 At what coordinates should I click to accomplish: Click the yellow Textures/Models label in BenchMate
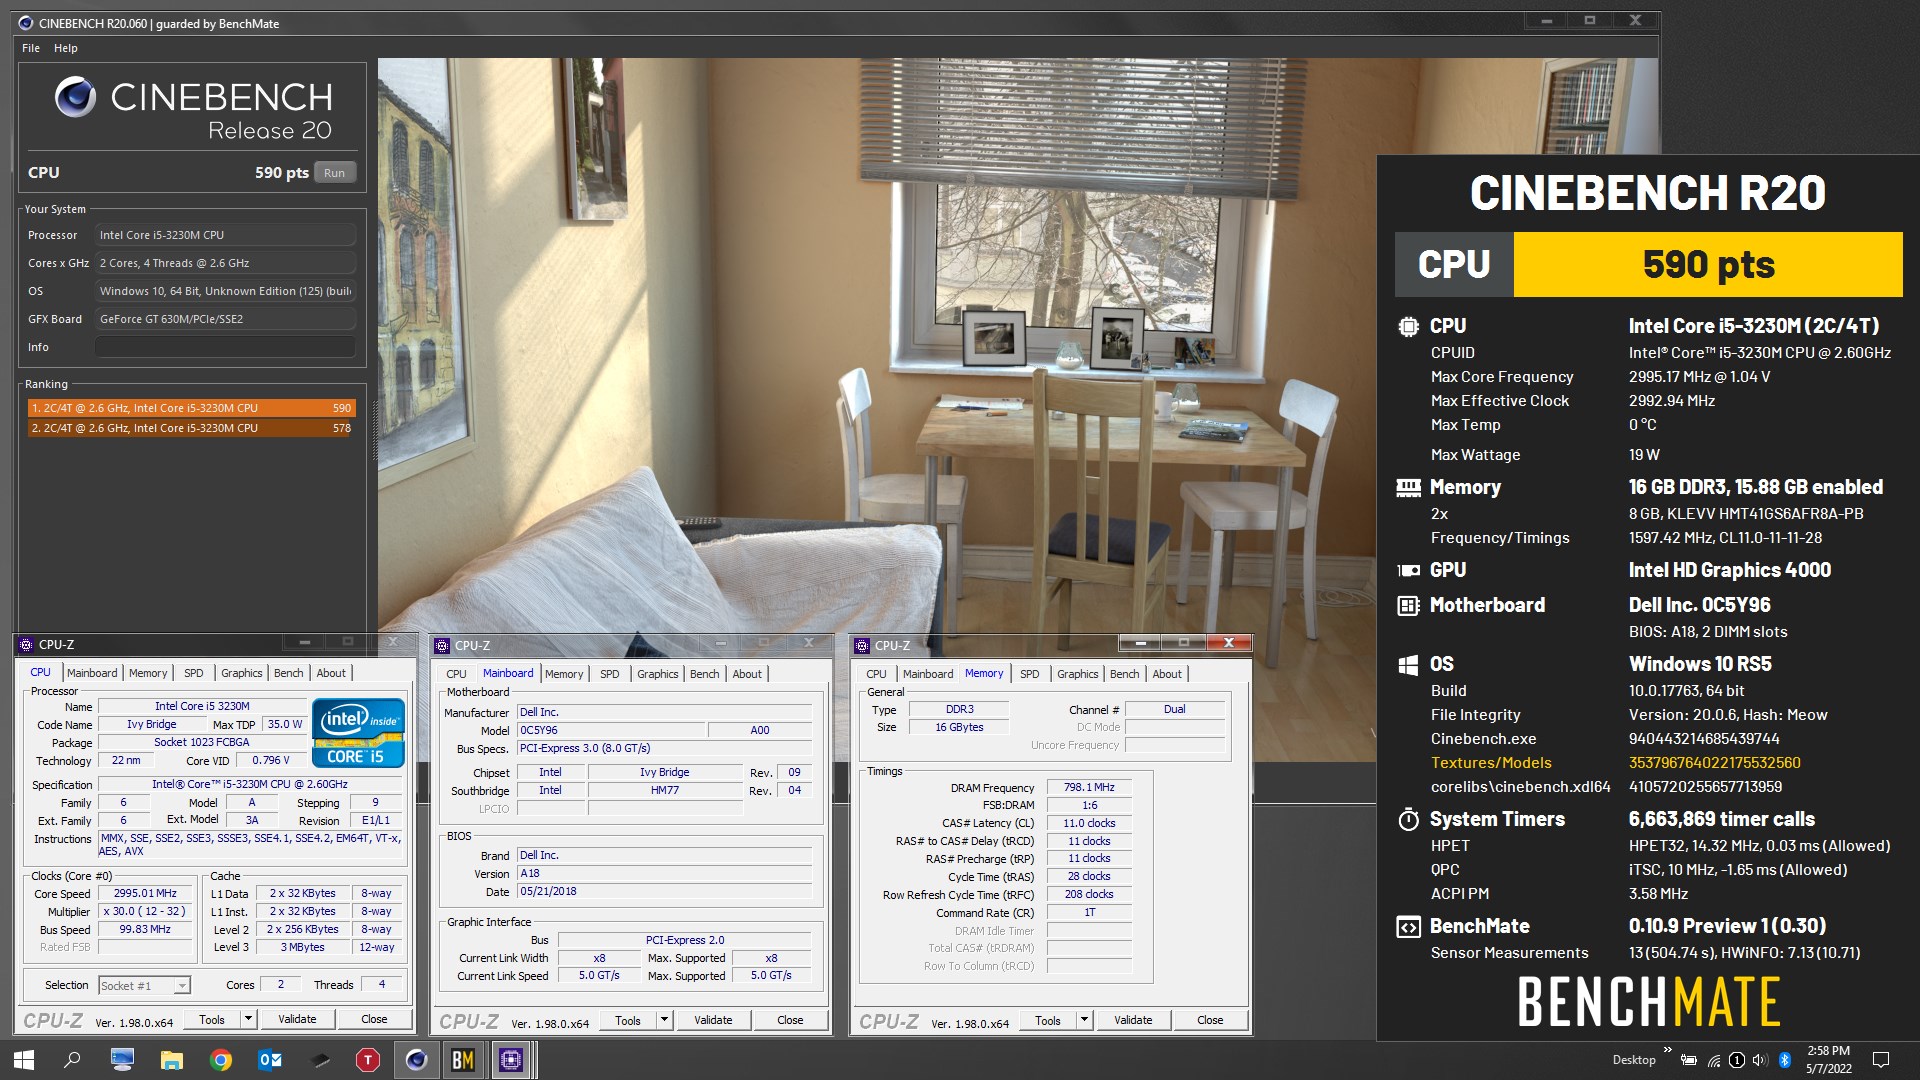pyautogui.click(x=1491, y=763)
